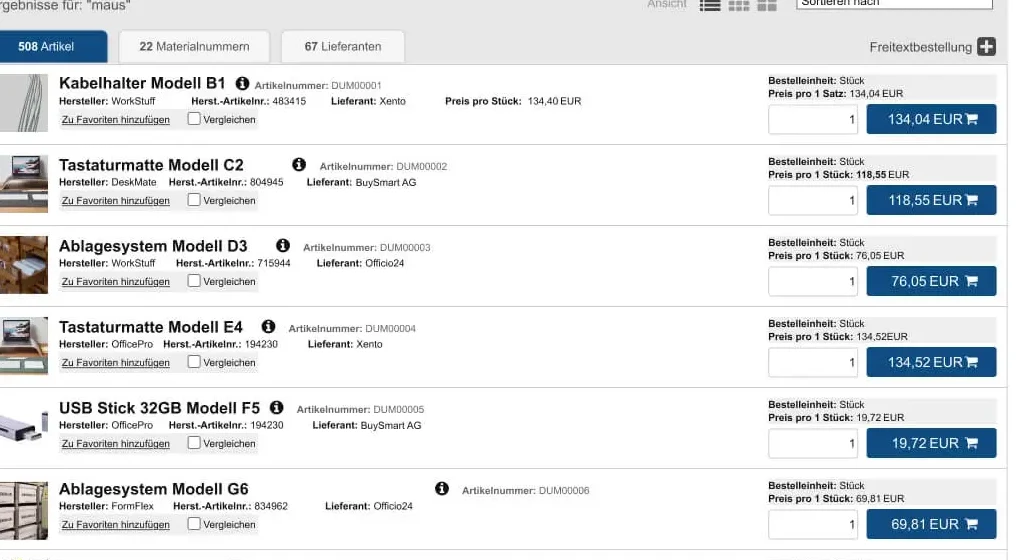The image size is (1018, 560).
Task: Open Freitextbestellung link text
Action: [x=921, y=47]
